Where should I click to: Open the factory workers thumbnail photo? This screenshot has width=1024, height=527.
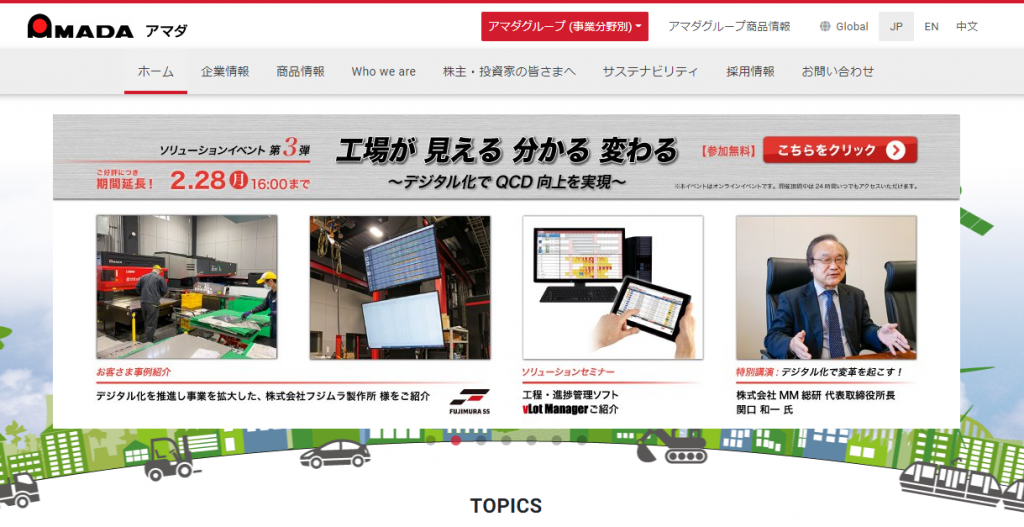coord(187,287)
